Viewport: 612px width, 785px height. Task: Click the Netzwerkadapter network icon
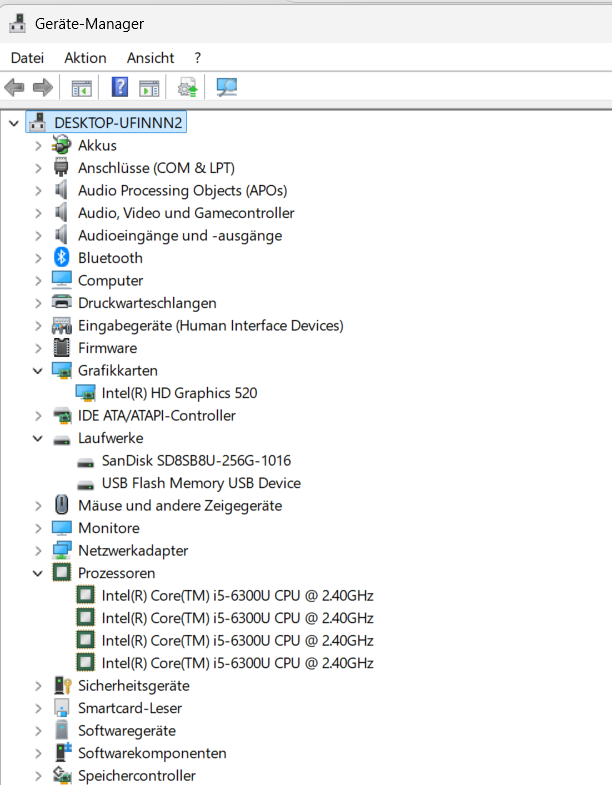click(62, 550)
